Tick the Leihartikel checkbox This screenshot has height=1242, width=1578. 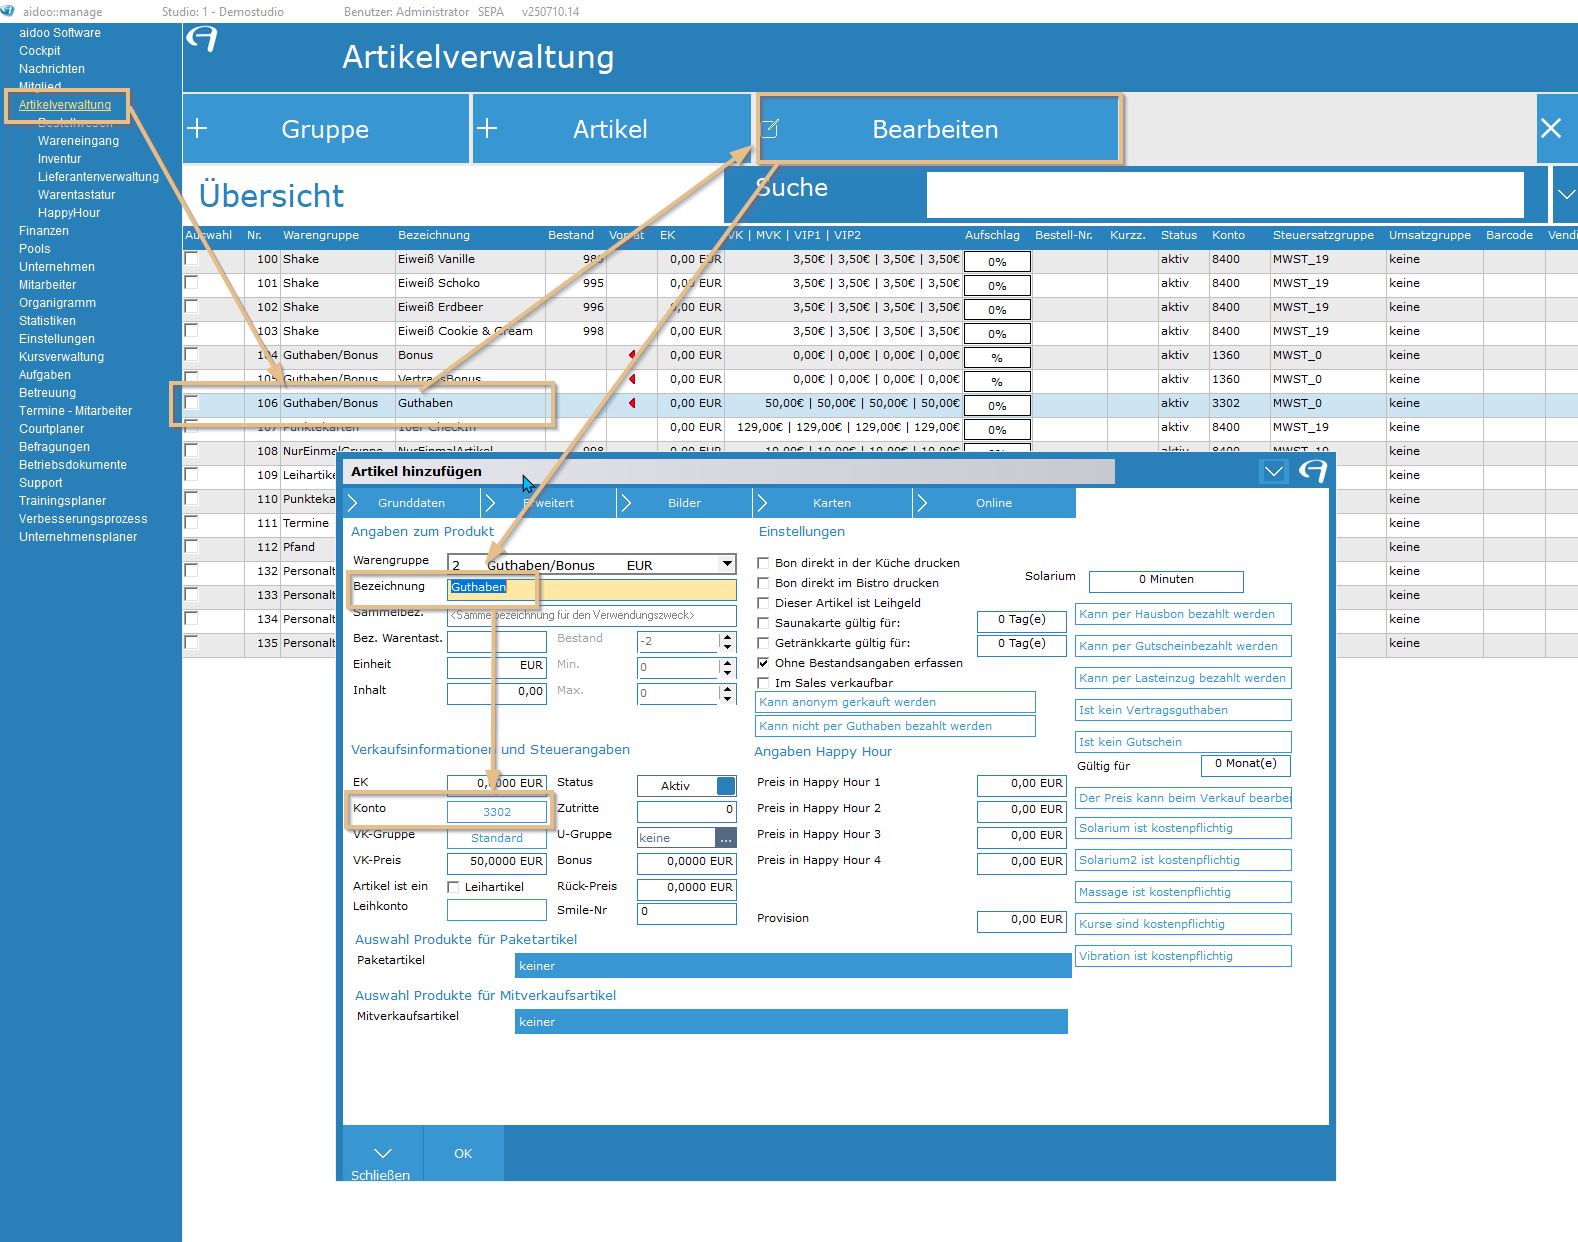pyautogui.click(x=454, y=887)
